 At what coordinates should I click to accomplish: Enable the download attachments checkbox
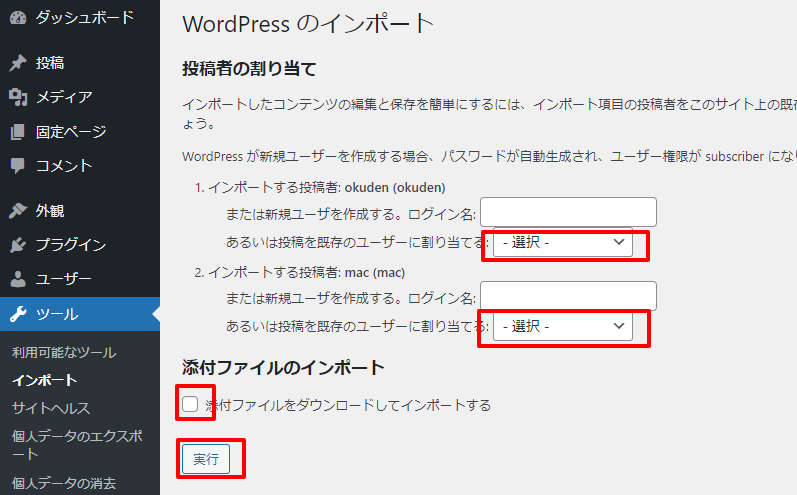click(190, 404)
